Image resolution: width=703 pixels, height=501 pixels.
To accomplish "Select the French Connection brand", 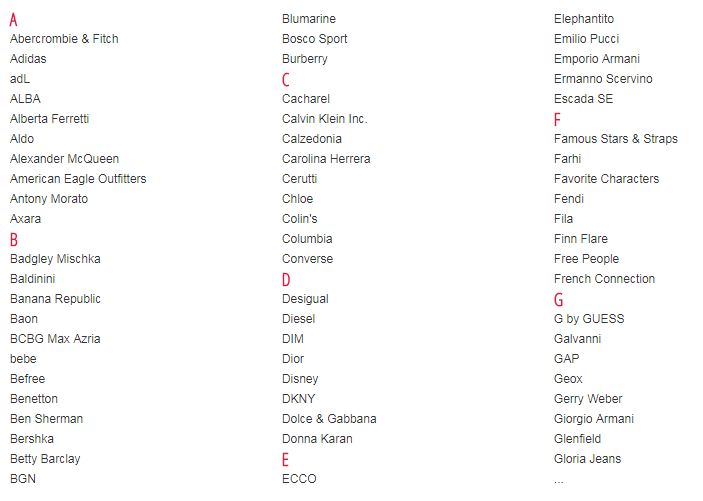I will [604, 279].
